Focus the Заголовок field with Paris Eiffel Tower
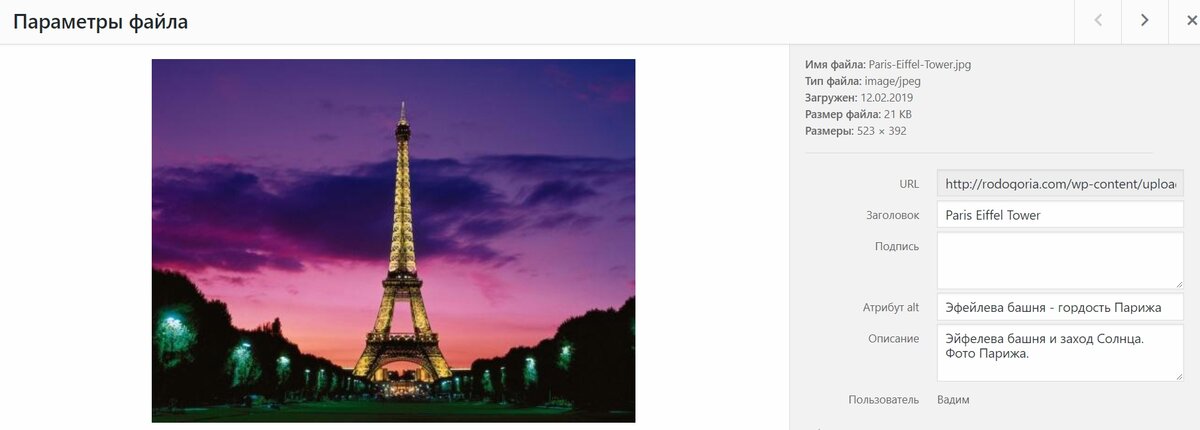 coord(1060,215)
